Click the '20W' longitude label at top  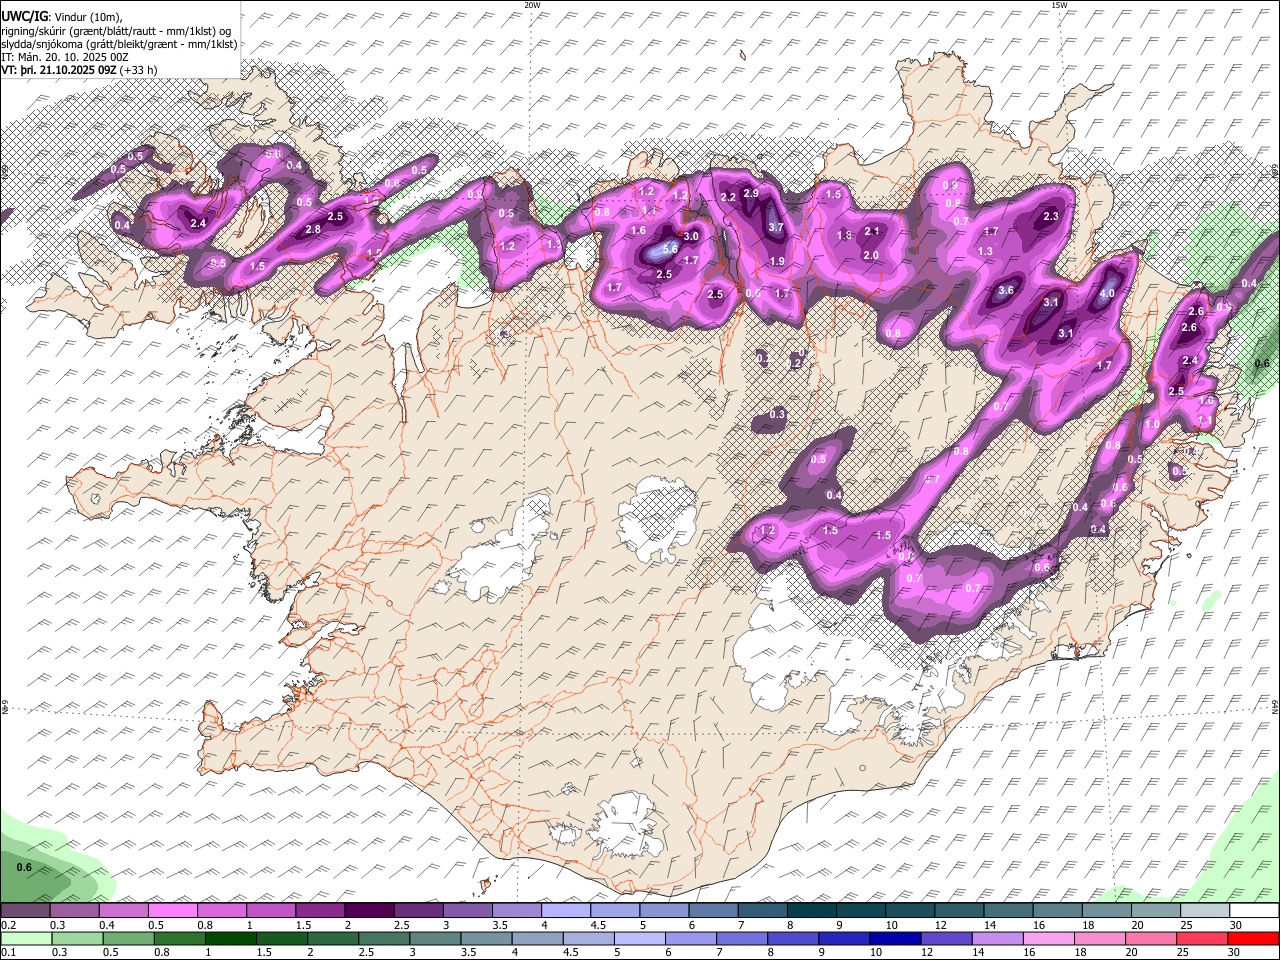click(x=532, y=5)
